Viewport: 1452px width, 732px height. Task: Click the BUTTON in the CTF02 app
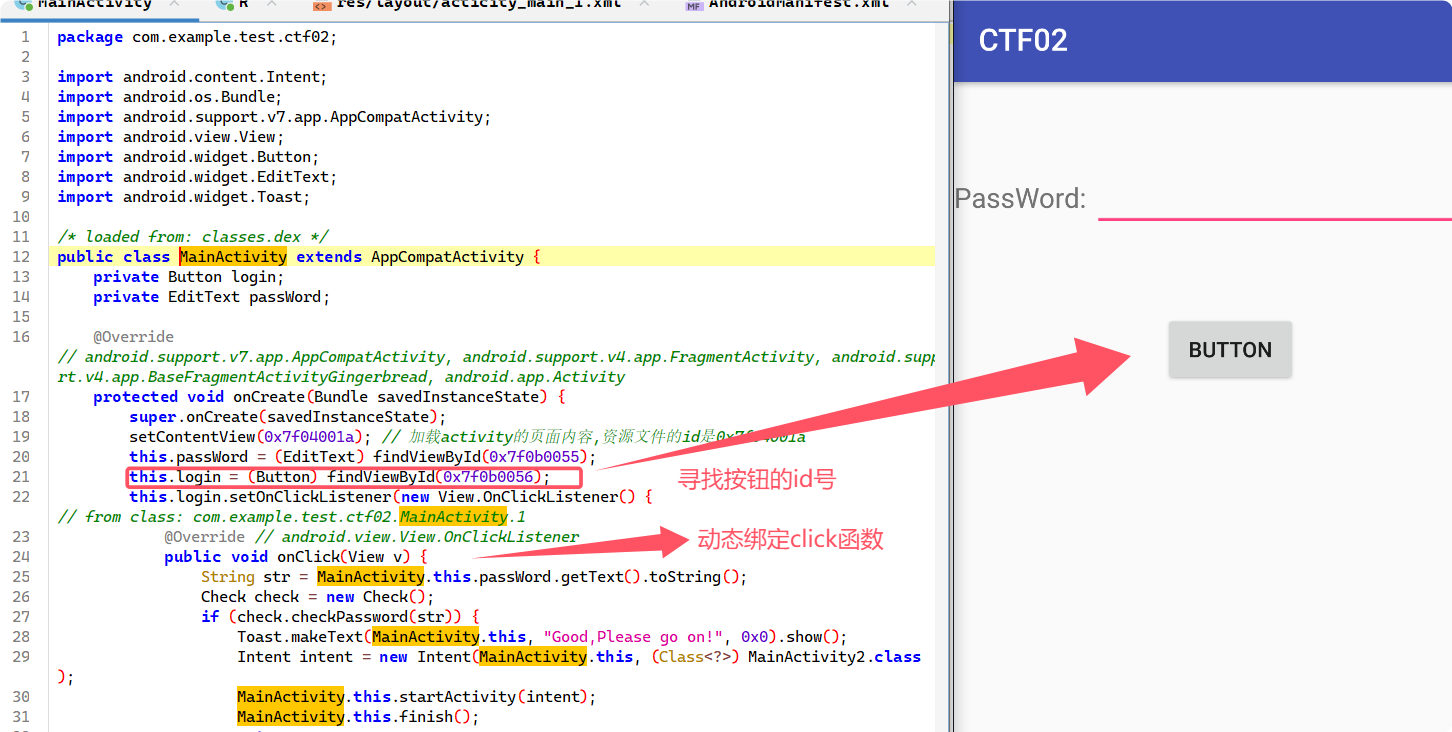[x=1230, y=350]
